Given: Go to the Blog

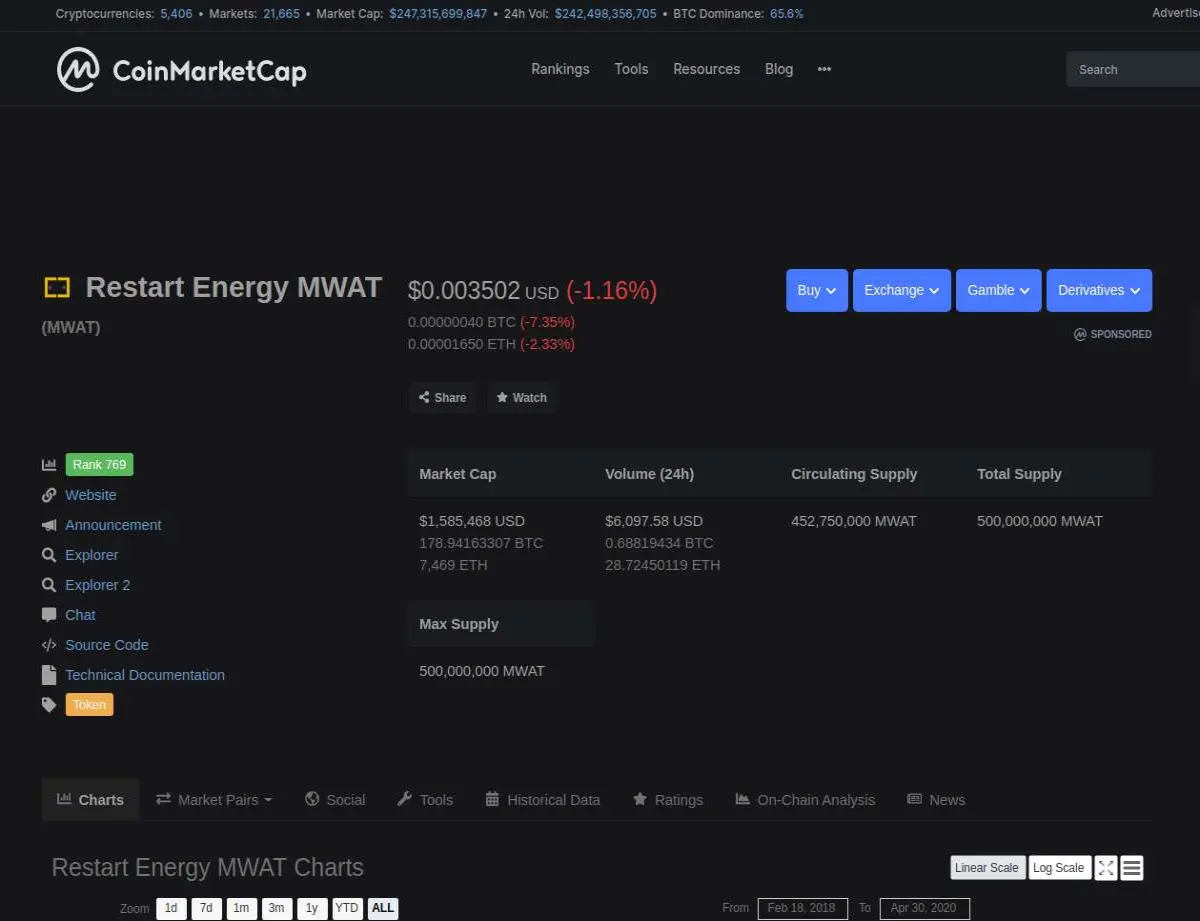Looking at the screenshot, I should (779, 69).
